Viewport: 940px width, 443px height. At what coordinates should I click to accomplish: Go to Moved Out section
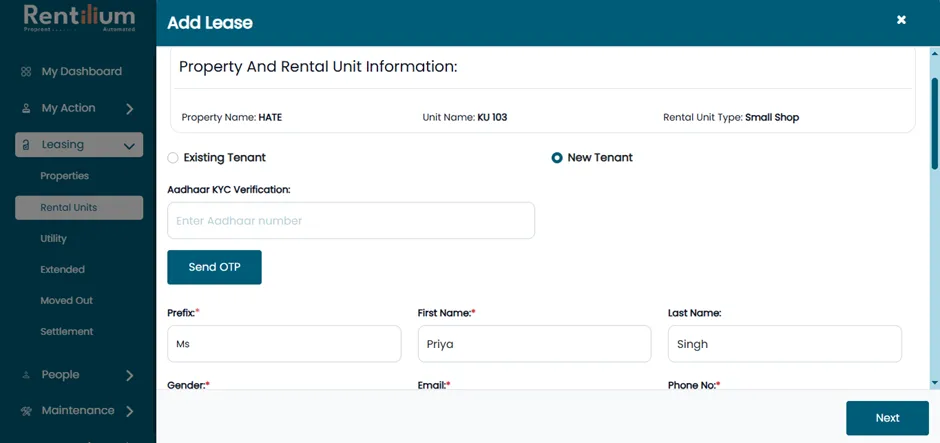tap(67, 300)
